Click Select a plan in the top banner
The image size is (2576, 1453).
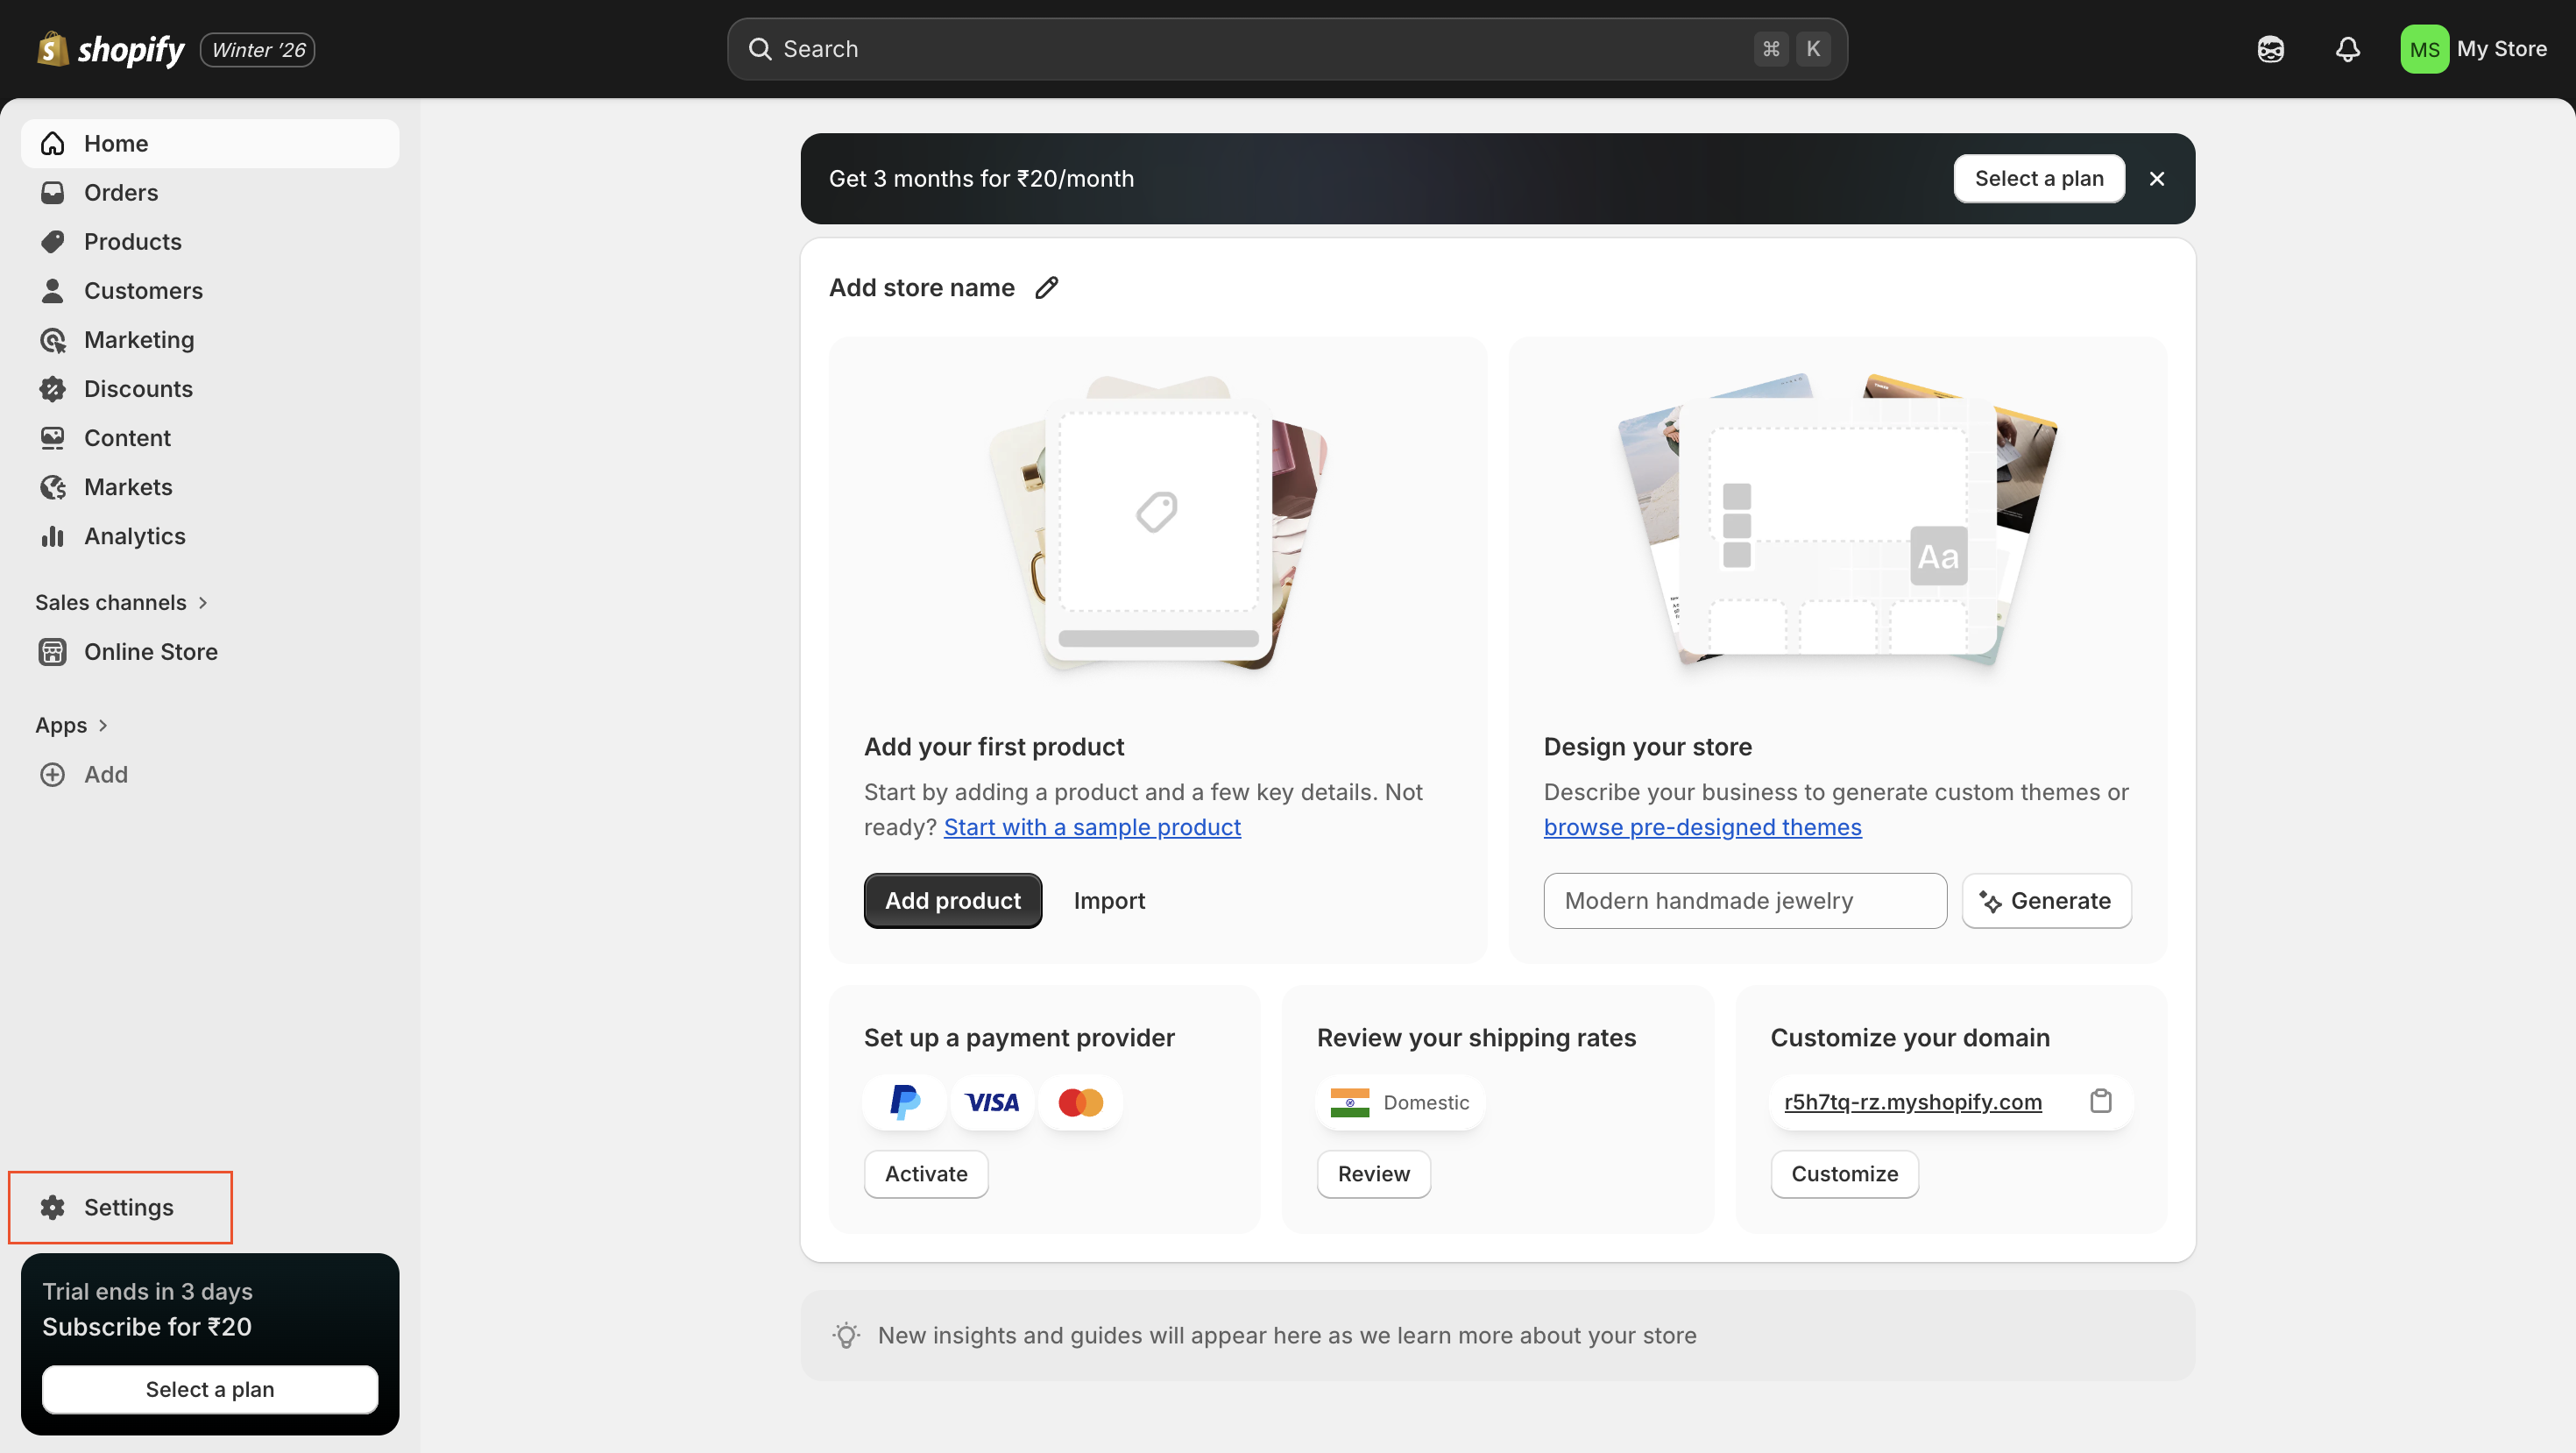click(2038, 179)
